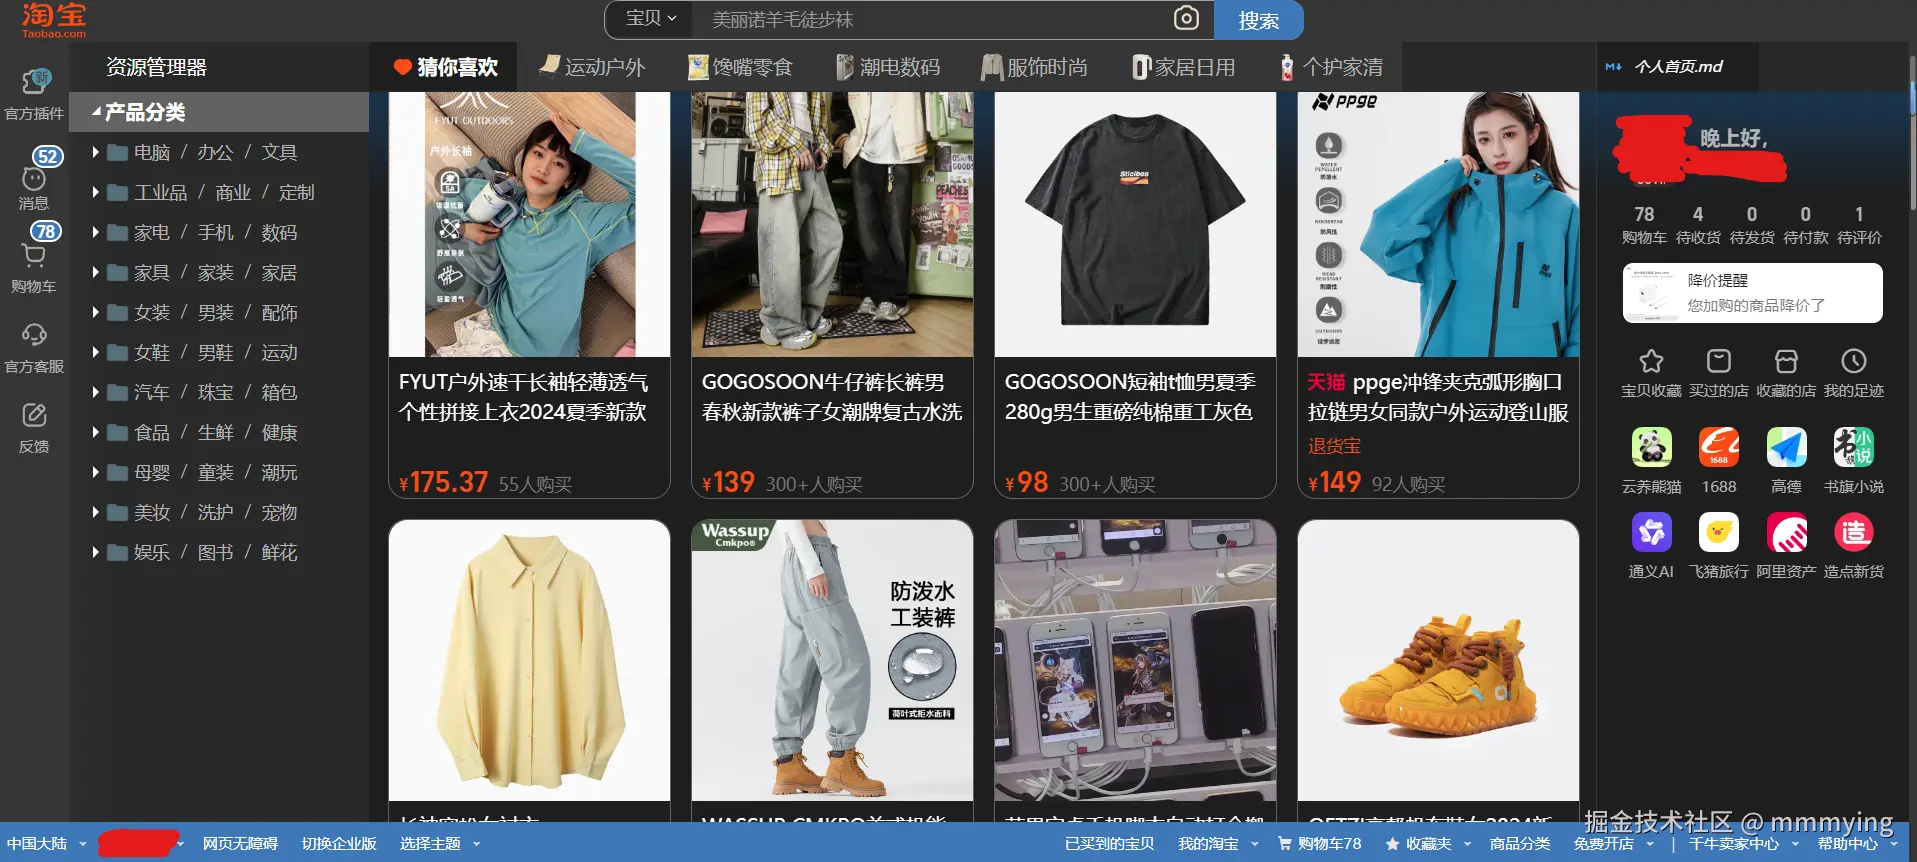Screen dimensions: 1917x862
Task: Switch to 潮电数码 tab
Action: [x=888, y=67]
